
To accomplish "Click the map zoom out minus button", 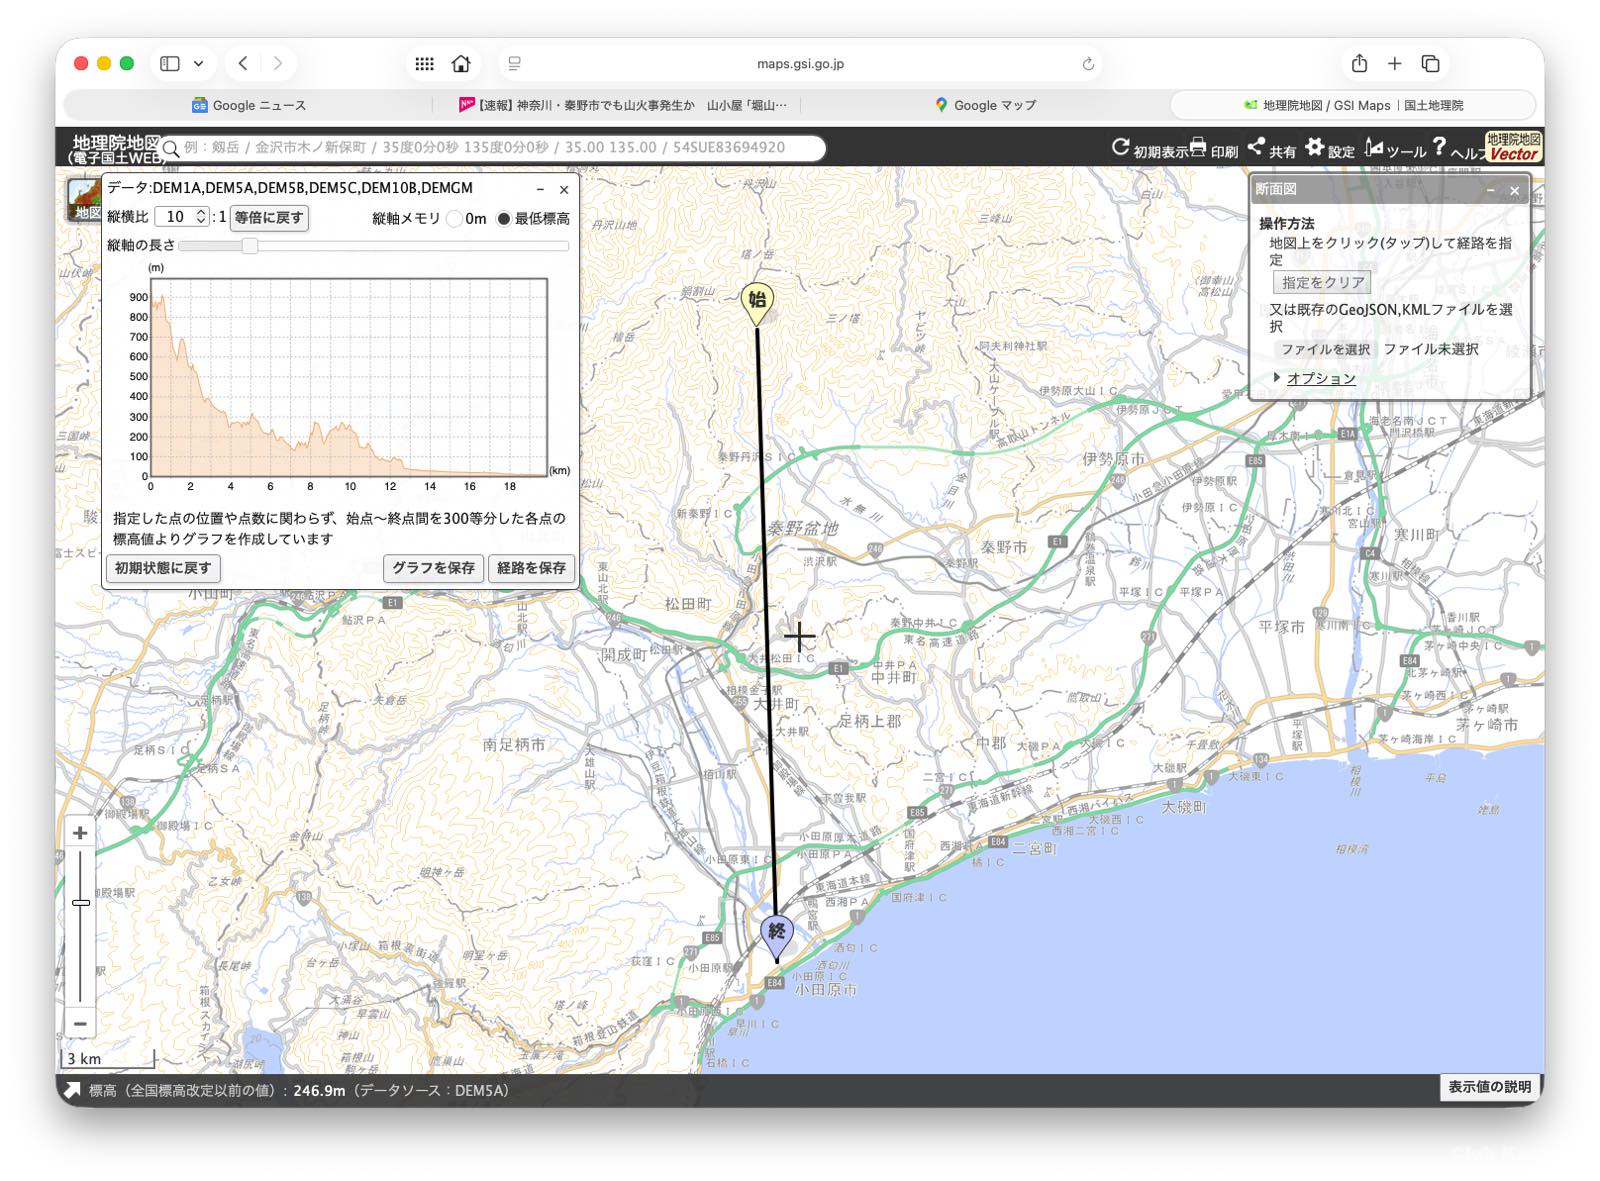I will [80, 1023].
